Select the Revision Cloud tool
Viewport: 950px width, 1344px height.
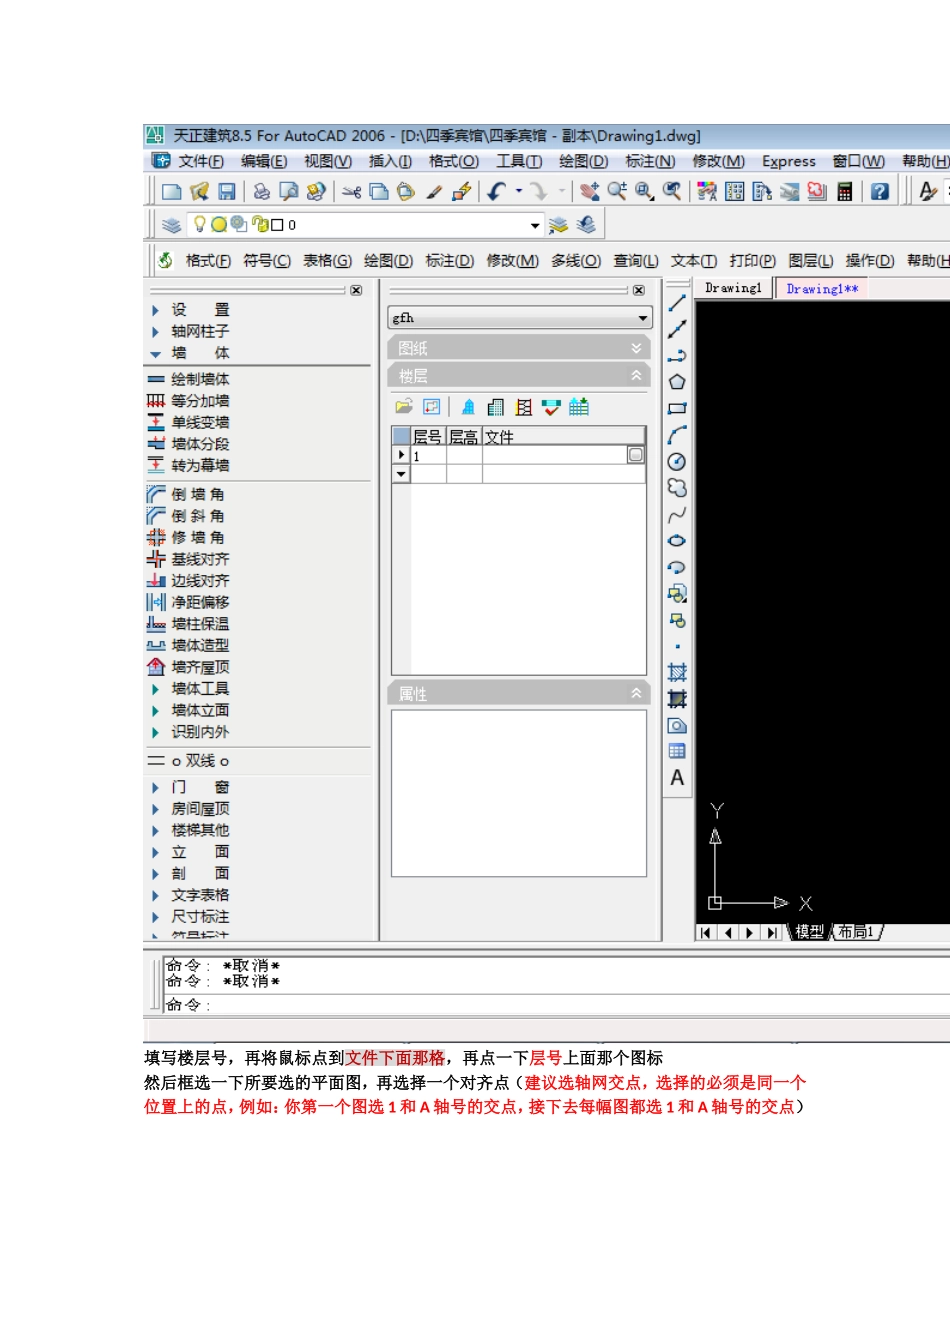(x=677, y=487)
